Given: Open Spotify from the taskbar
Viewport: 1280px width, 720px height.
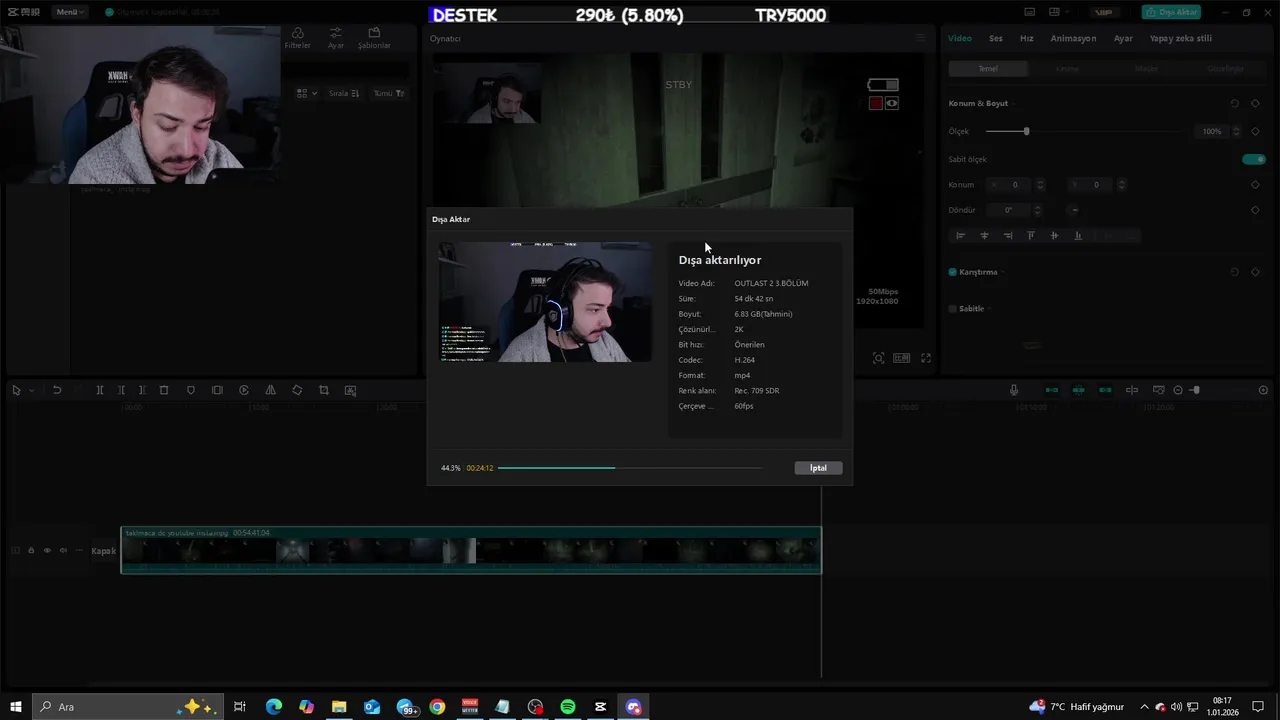Looking at the screenshot, I should pos(568,707).
